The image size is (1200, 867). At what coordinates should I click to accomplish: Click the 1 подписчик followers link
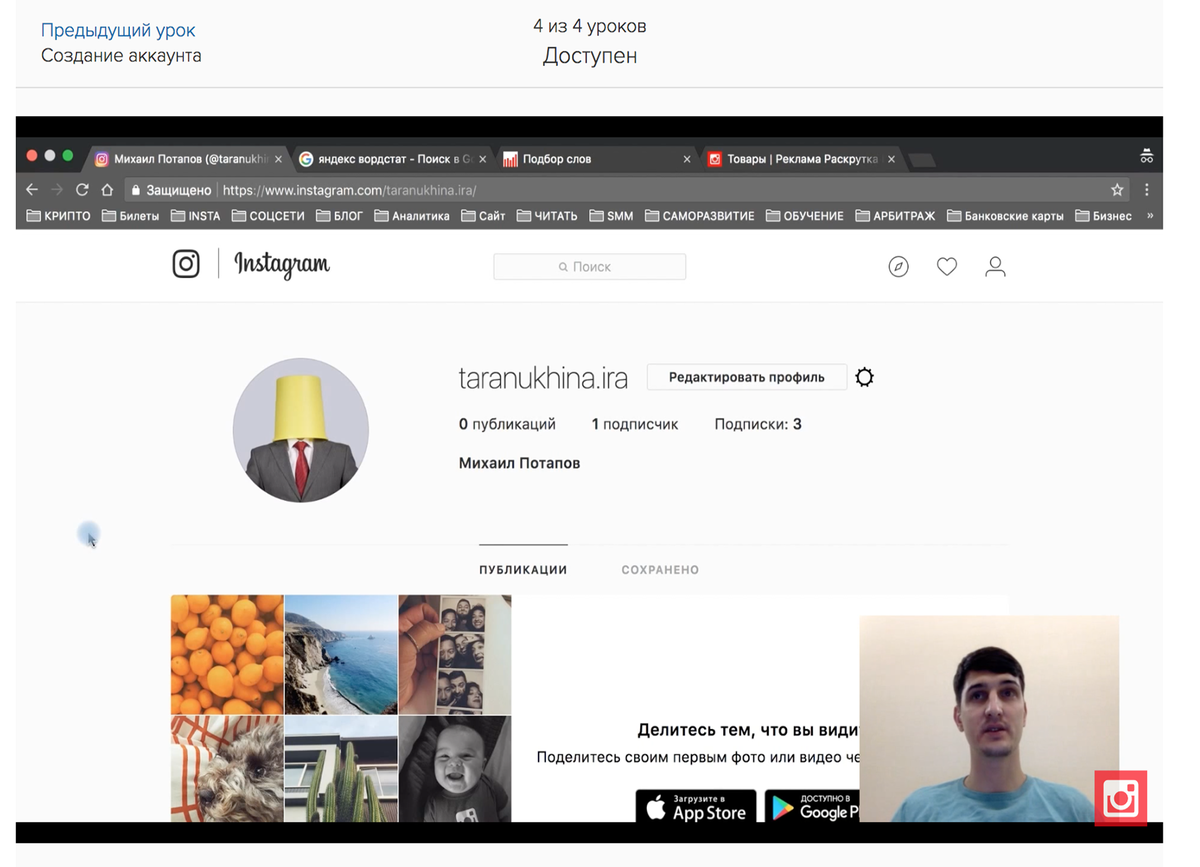pos(635,424)
